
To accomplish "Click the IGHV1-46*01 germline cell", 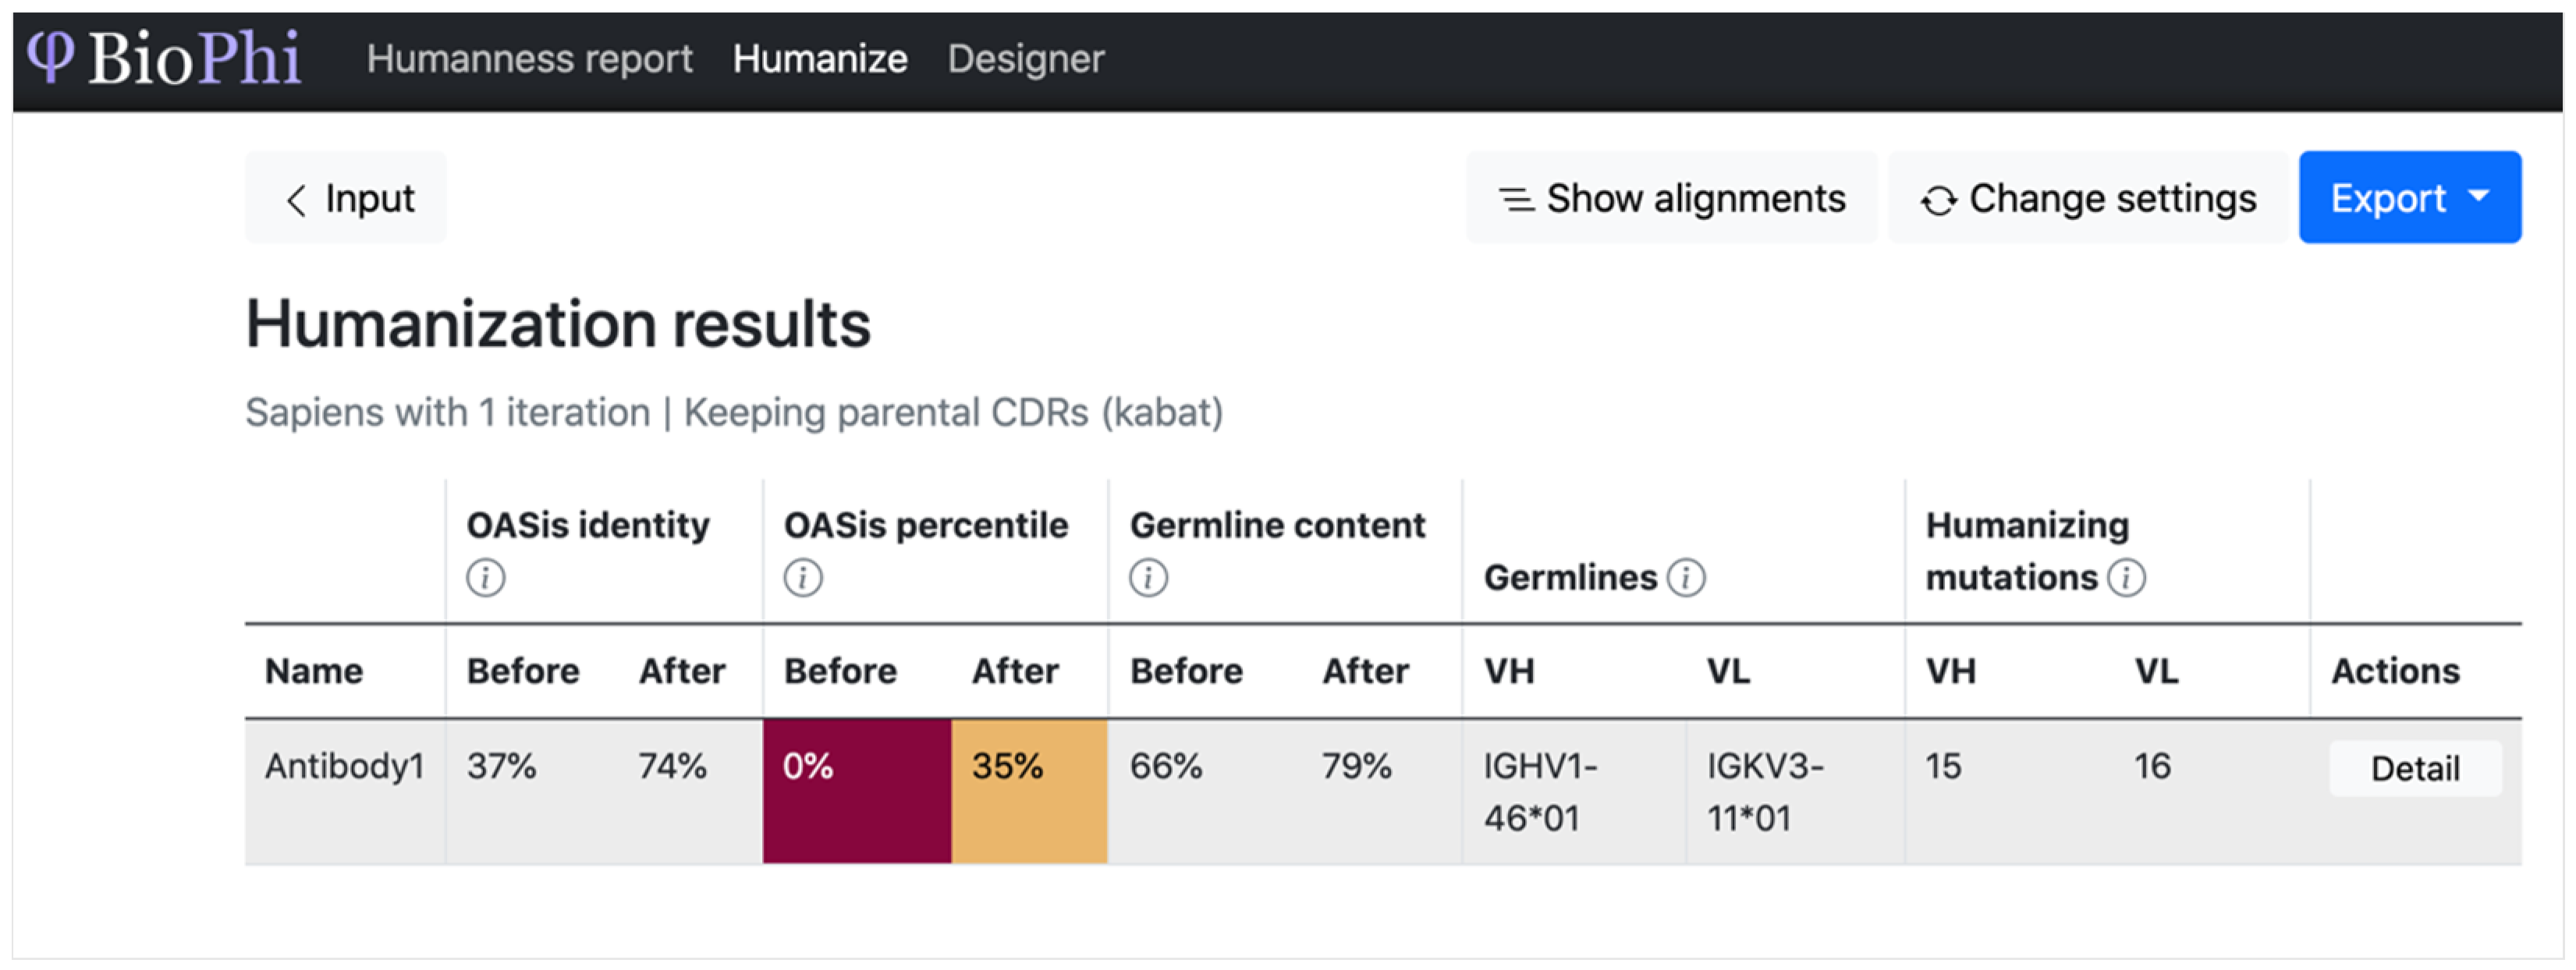I will pos(1540,792).
